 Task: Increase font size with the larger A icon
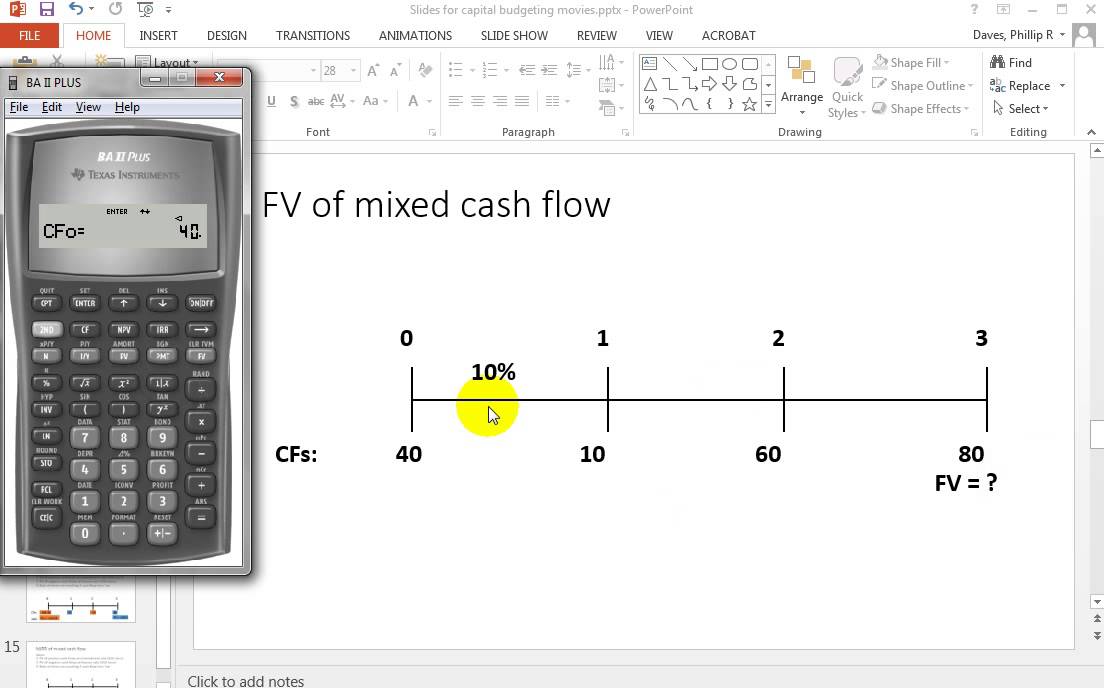click(x=373, y=70)
